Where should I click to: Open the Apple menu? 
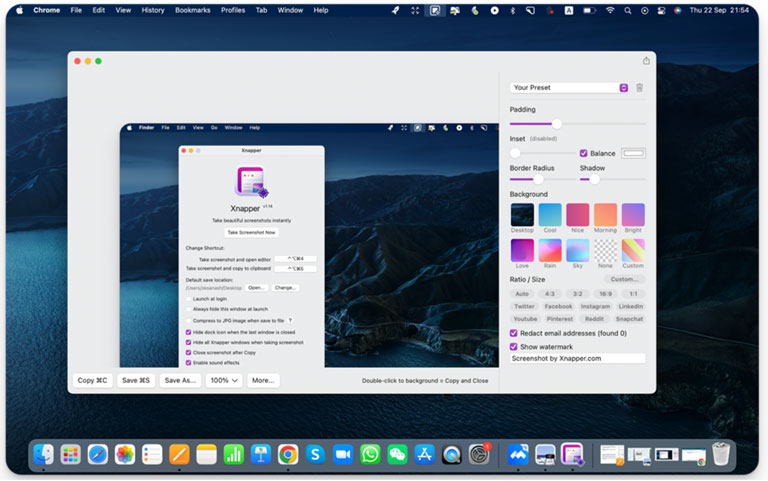20,10
